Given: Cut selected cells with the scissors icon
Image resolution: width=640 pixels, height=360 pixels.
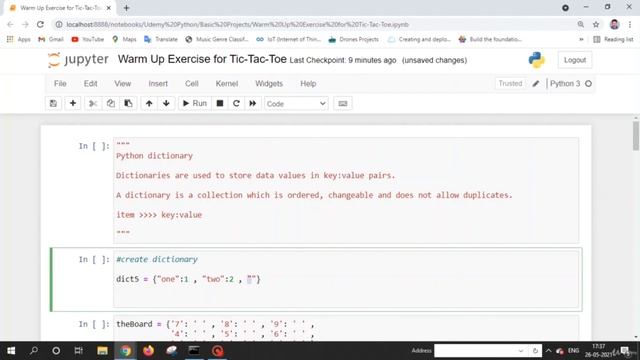Looking at the screenshot, I should point(93,104).
